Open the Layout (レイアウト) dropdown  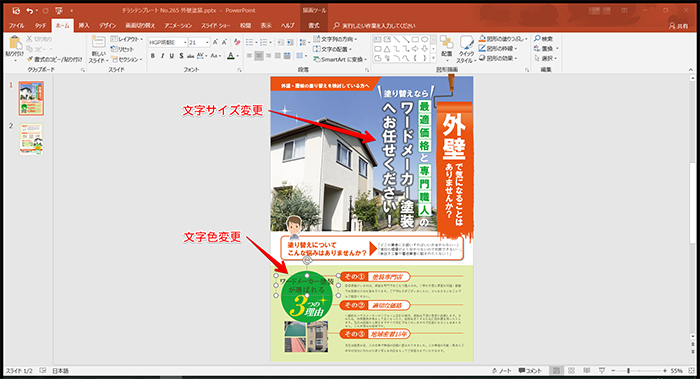[x=127, y=39]
